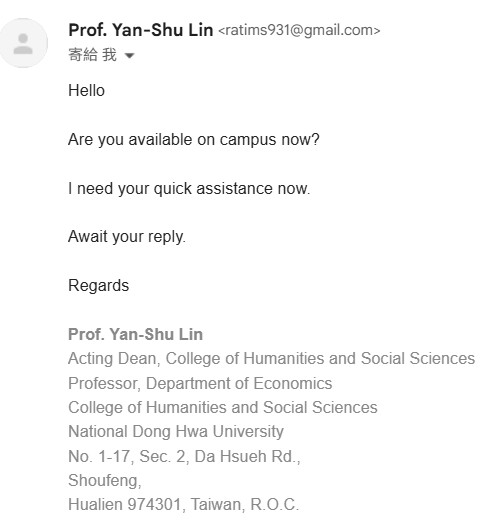Image resolution: width=488 pixels, height=521 pixels.
Task: Click the 'Da Hsueh Rd.' street name
Action: coord(245,456)
